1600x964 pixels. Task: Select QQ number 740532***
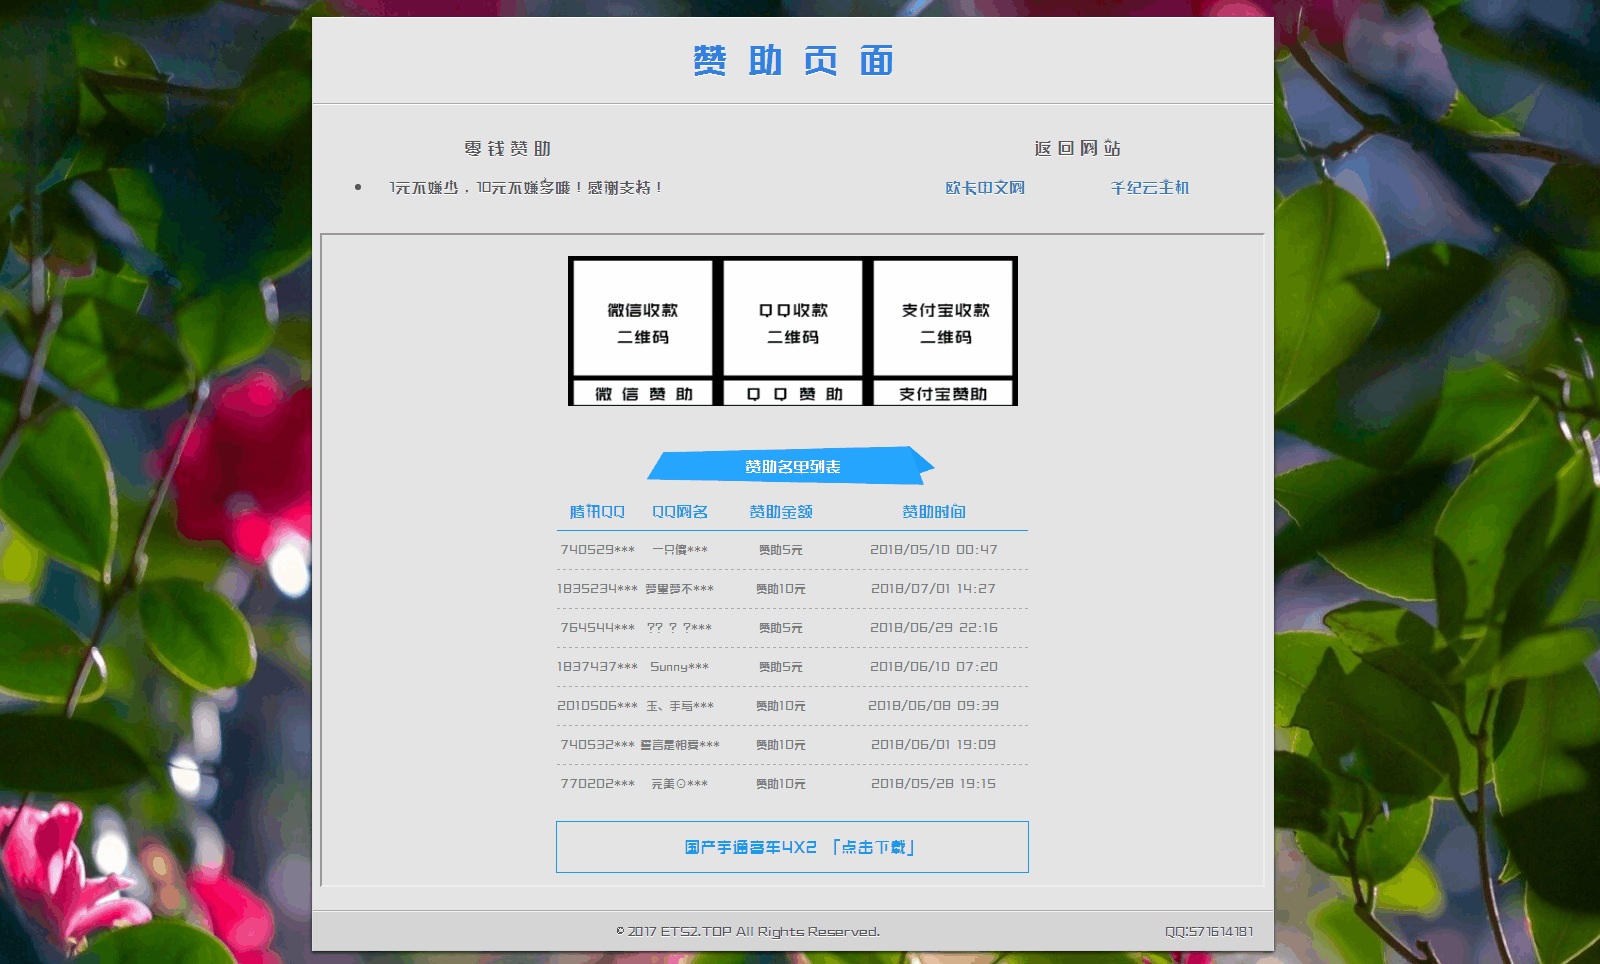(597, 744)
